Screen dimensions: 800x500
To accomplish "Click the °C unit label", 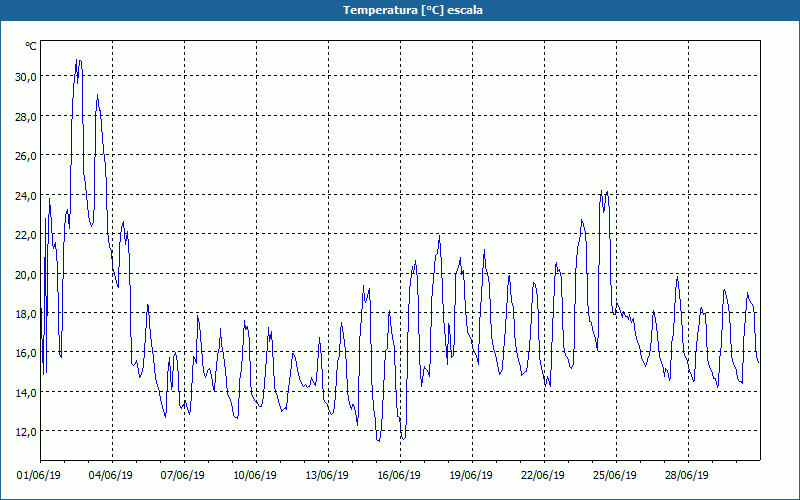I will tap(31, 46).
